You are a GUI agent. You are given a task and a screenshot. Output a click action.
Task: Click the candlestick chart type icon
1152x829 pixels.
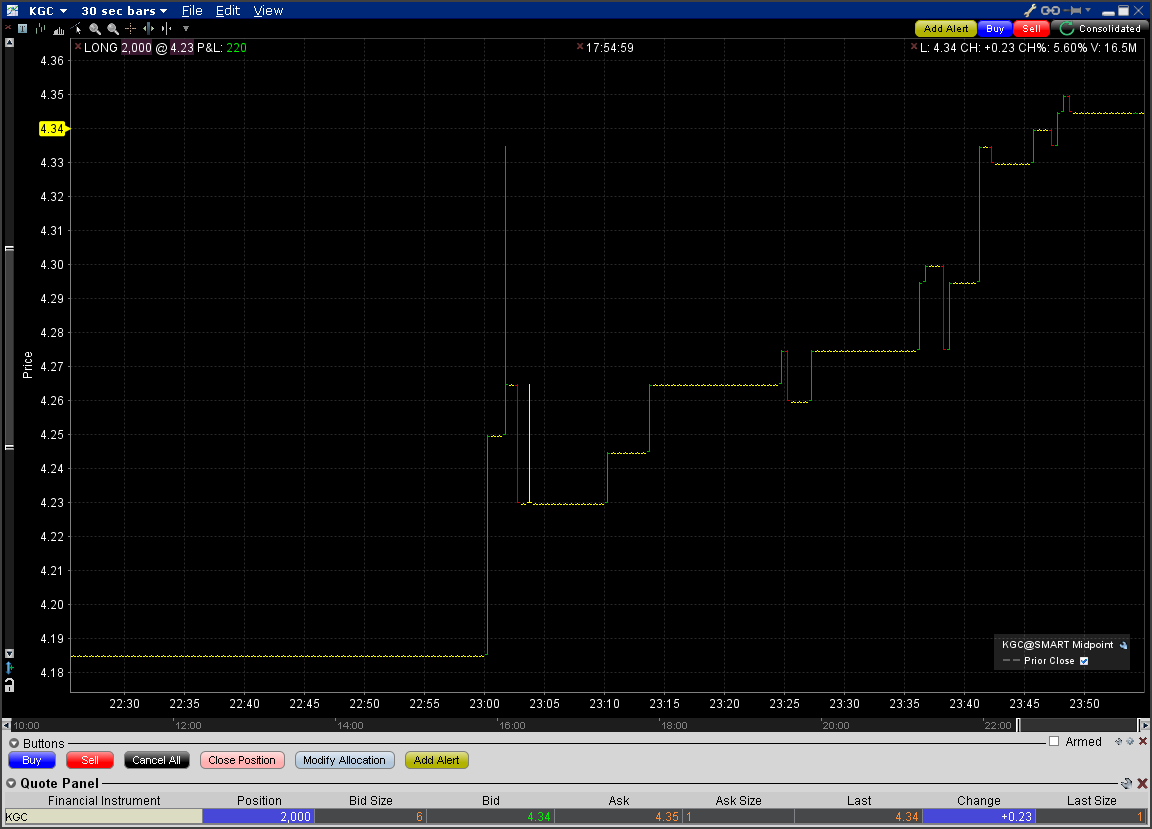point(40,29)
